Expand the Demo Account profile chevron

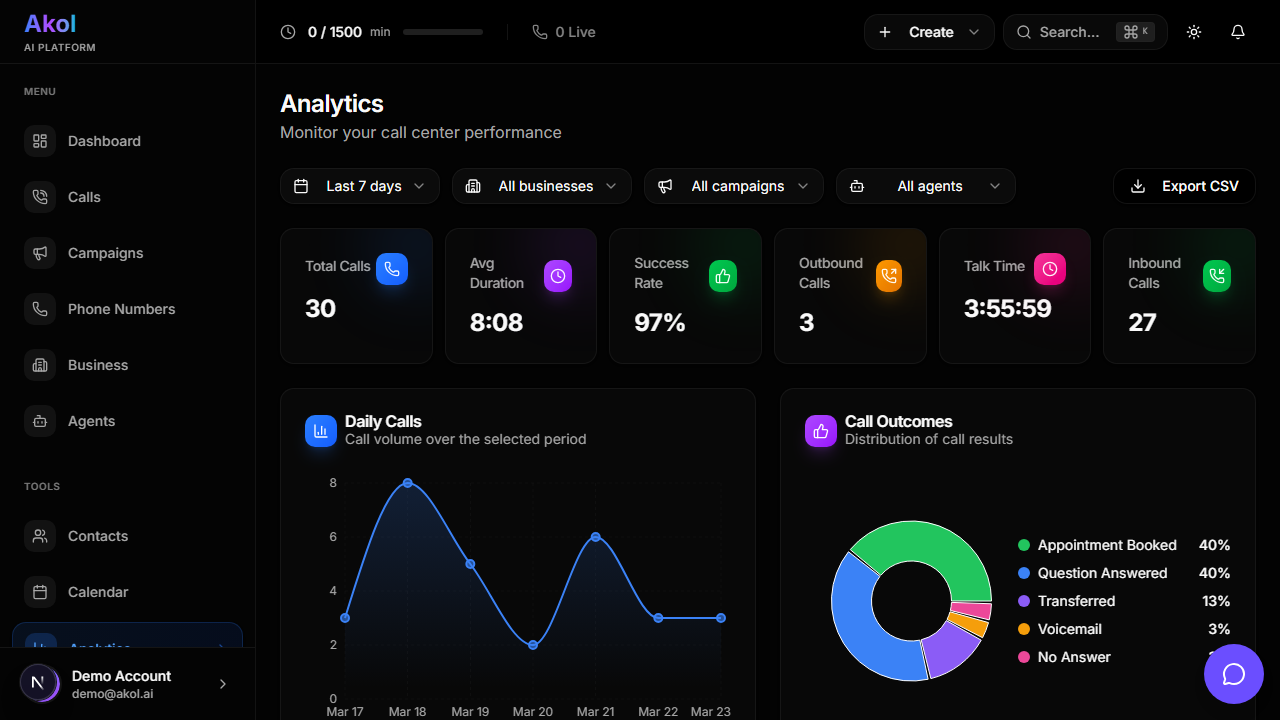tap(222, 683)
